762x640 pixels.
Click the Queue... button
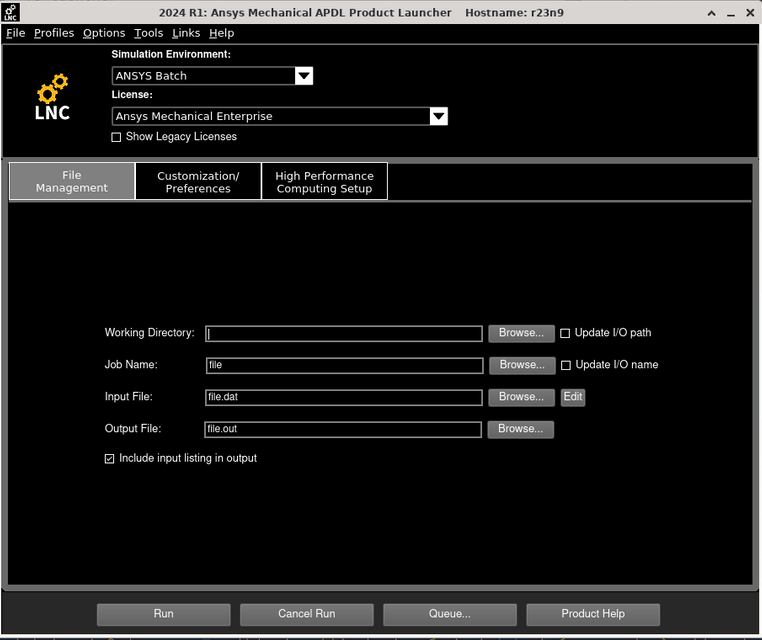pyautogui.click(x=450, y=614)
